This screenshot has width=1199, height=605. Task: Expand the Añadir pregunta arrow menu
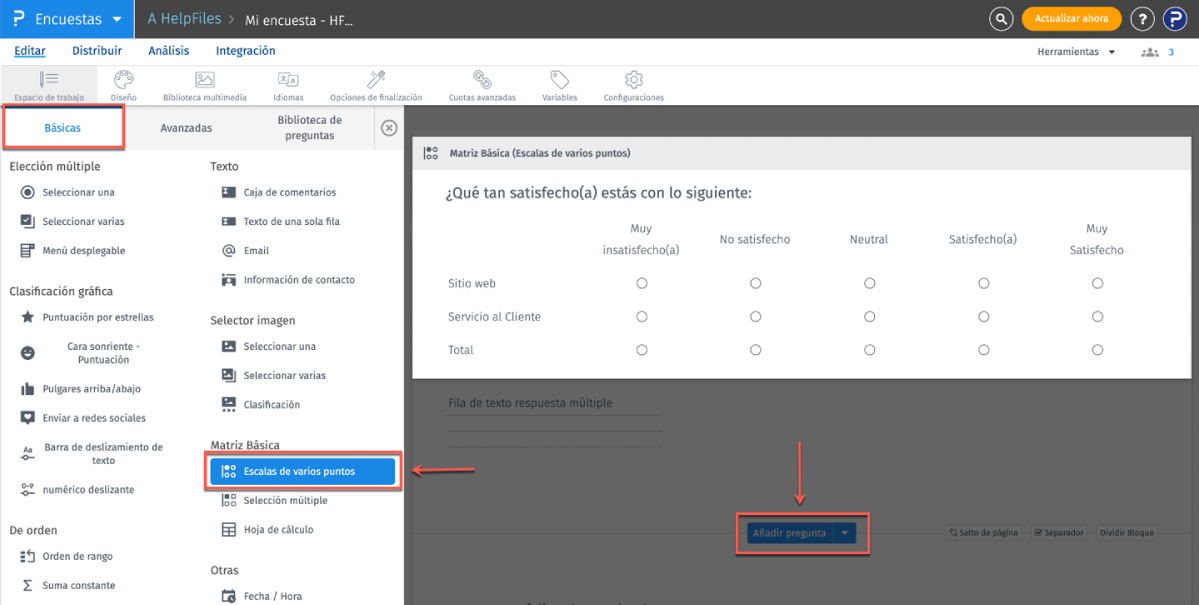[844, 533]
